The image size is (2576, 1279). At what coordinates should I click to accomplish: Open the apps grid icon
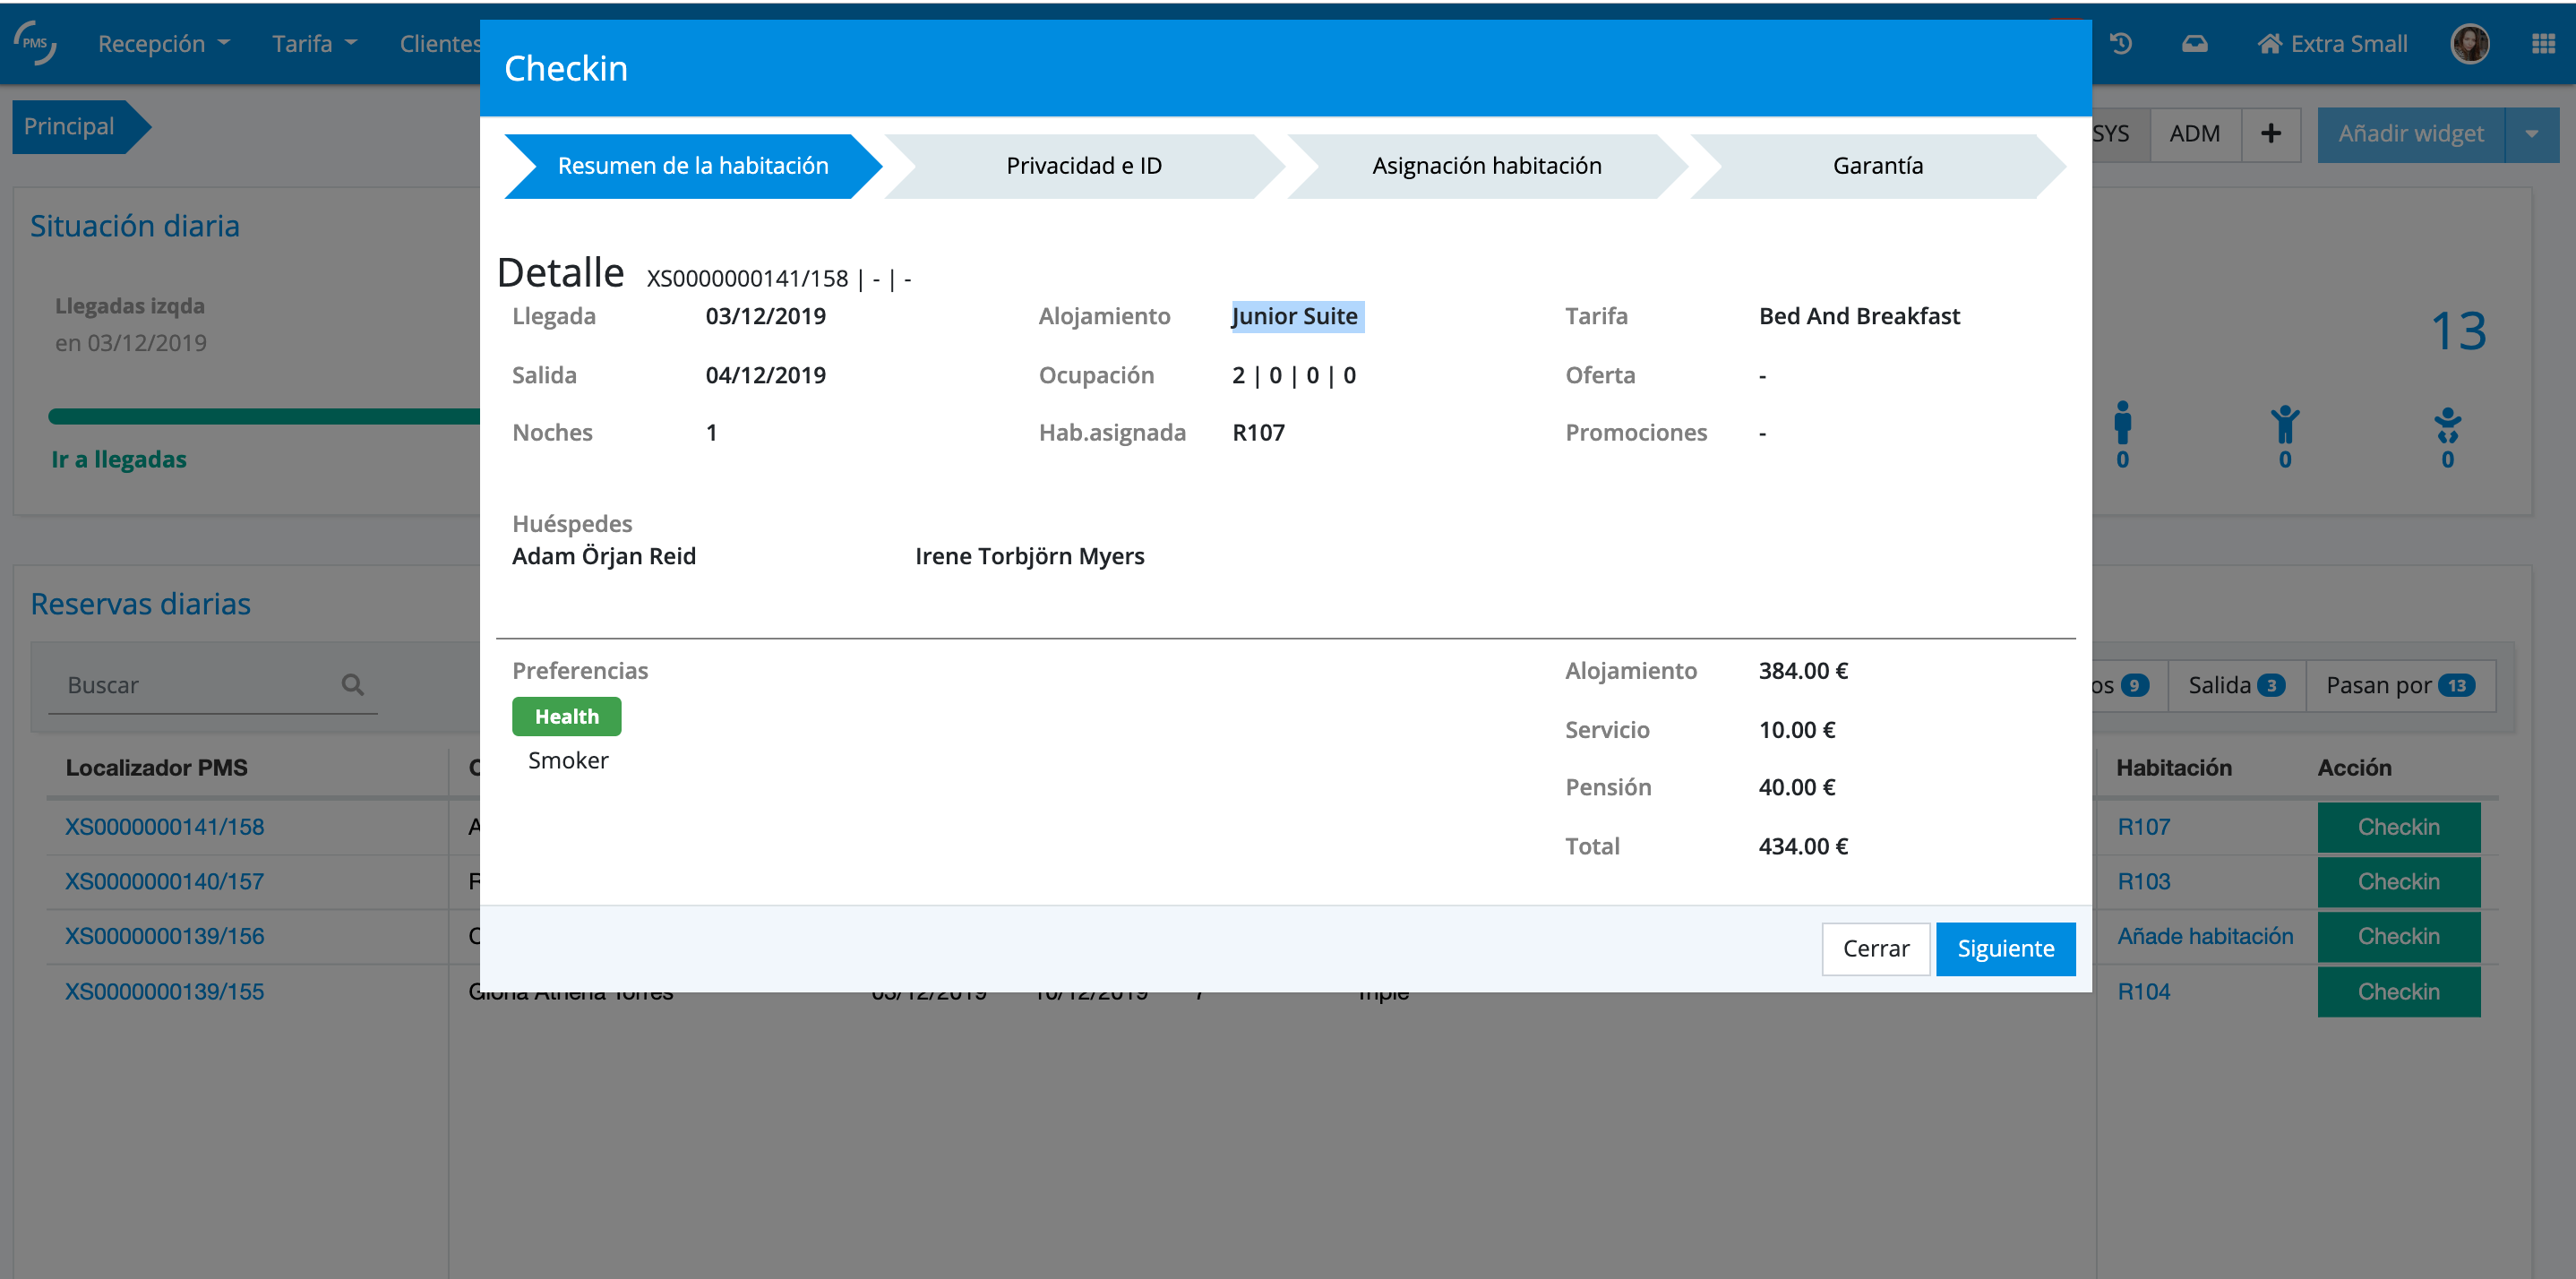click(x=2543, y=44)
